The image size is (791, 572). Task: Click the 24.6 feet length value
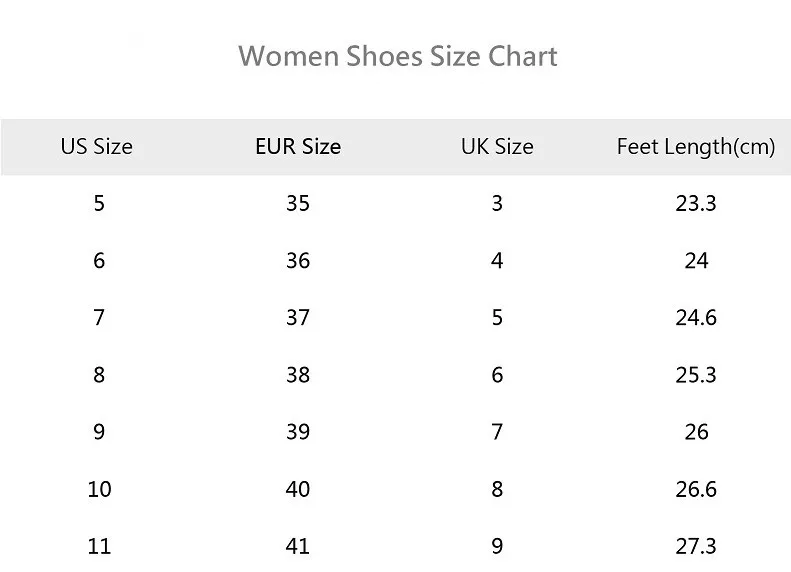point(696,318)
